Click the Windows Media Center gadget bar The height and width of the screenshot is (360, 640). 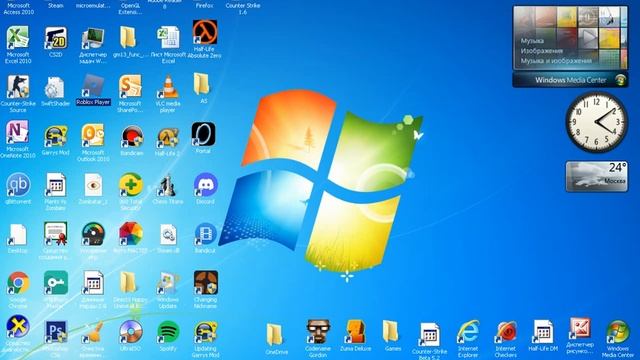point(570,80)
